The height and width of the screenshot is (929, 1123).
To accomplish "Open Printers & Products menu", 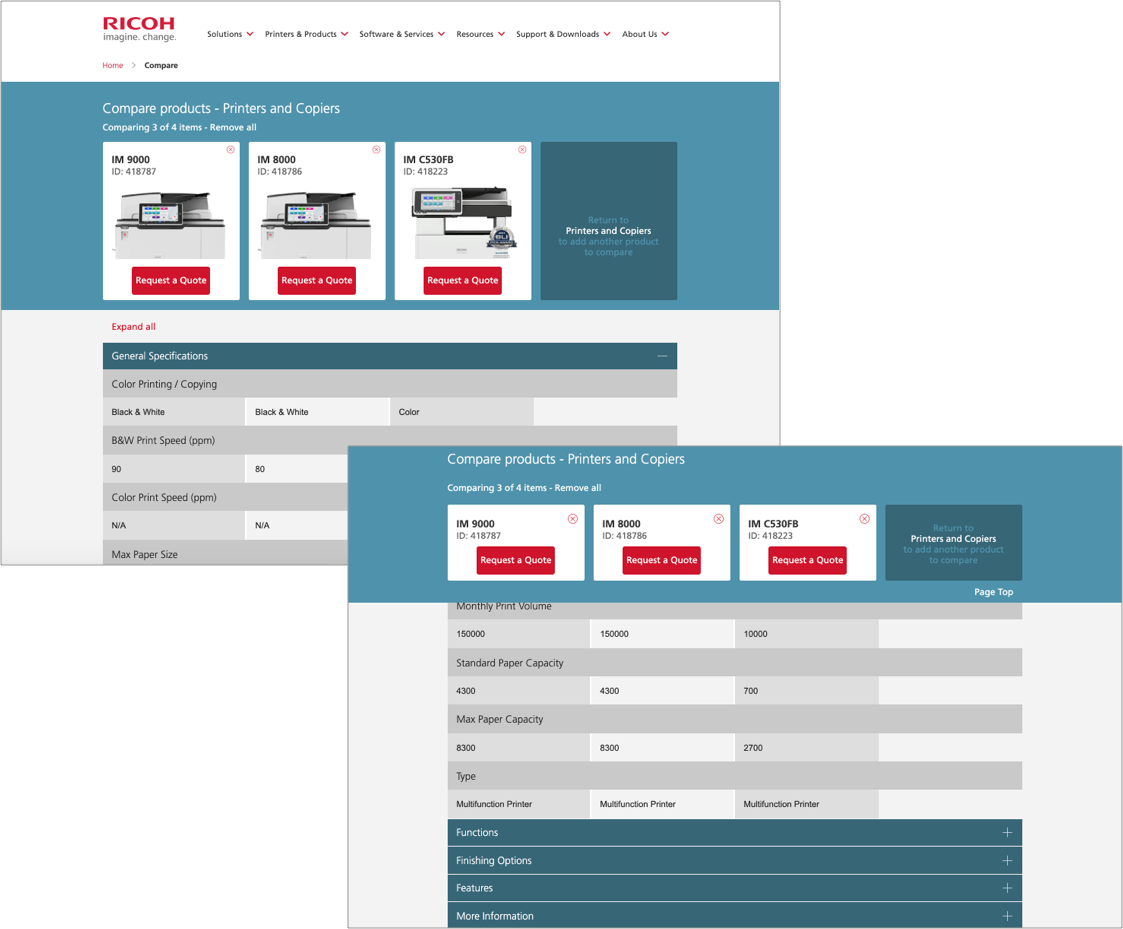I will (x=307, y=34).
